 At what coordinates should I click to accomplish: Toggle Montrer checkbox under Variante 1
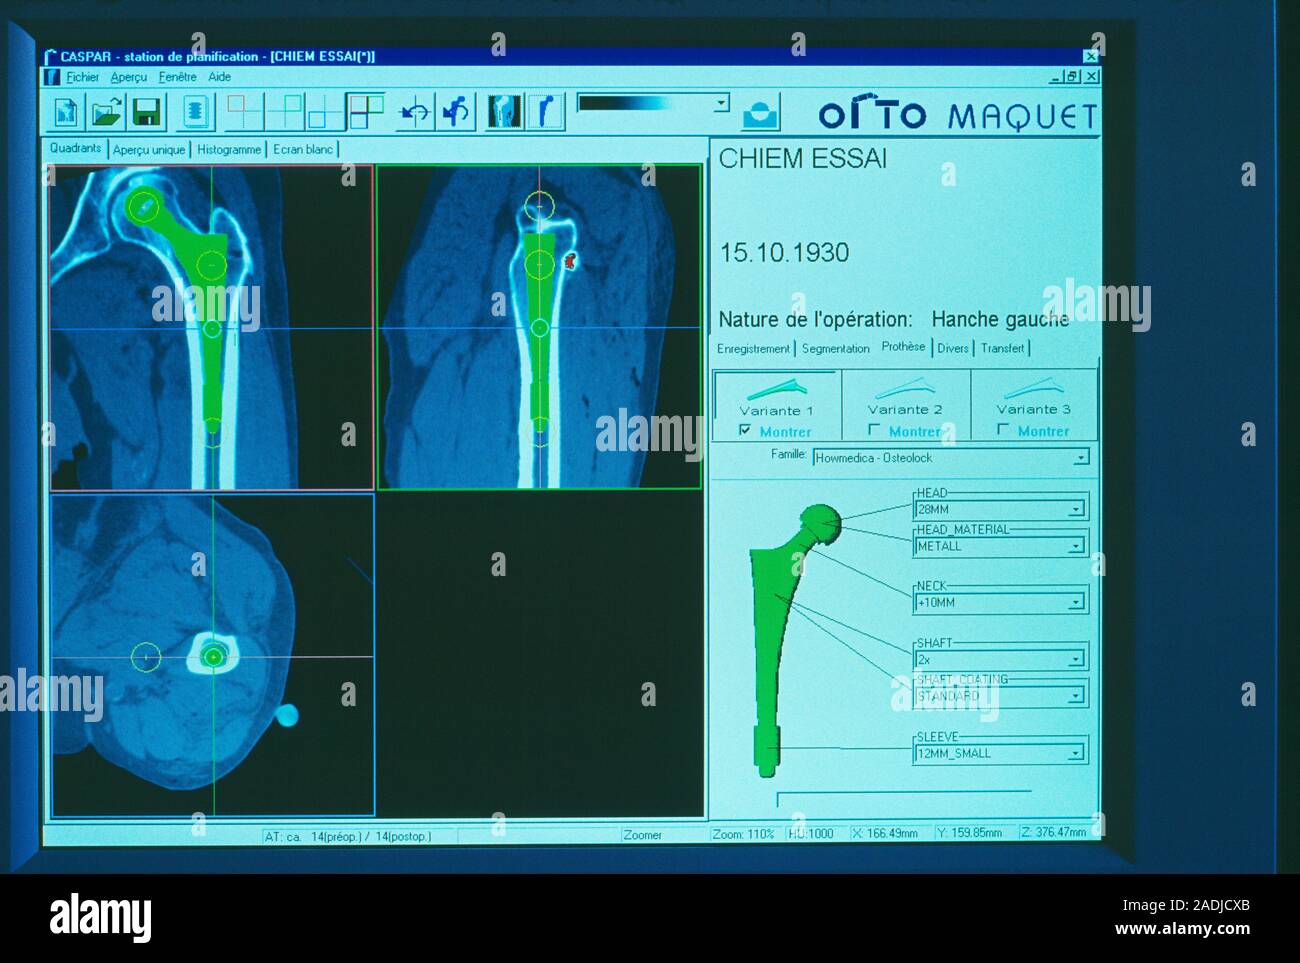tap(745, 430)
